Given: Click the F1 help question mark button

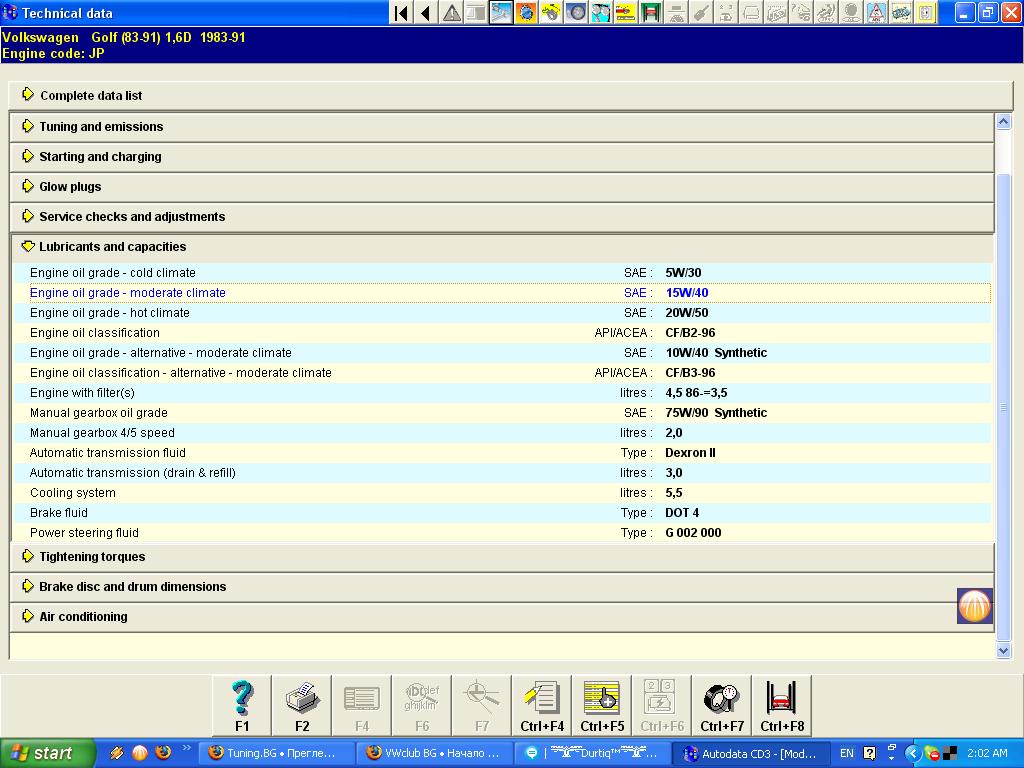Looking at the screenshot, I should tap(242, 705).
